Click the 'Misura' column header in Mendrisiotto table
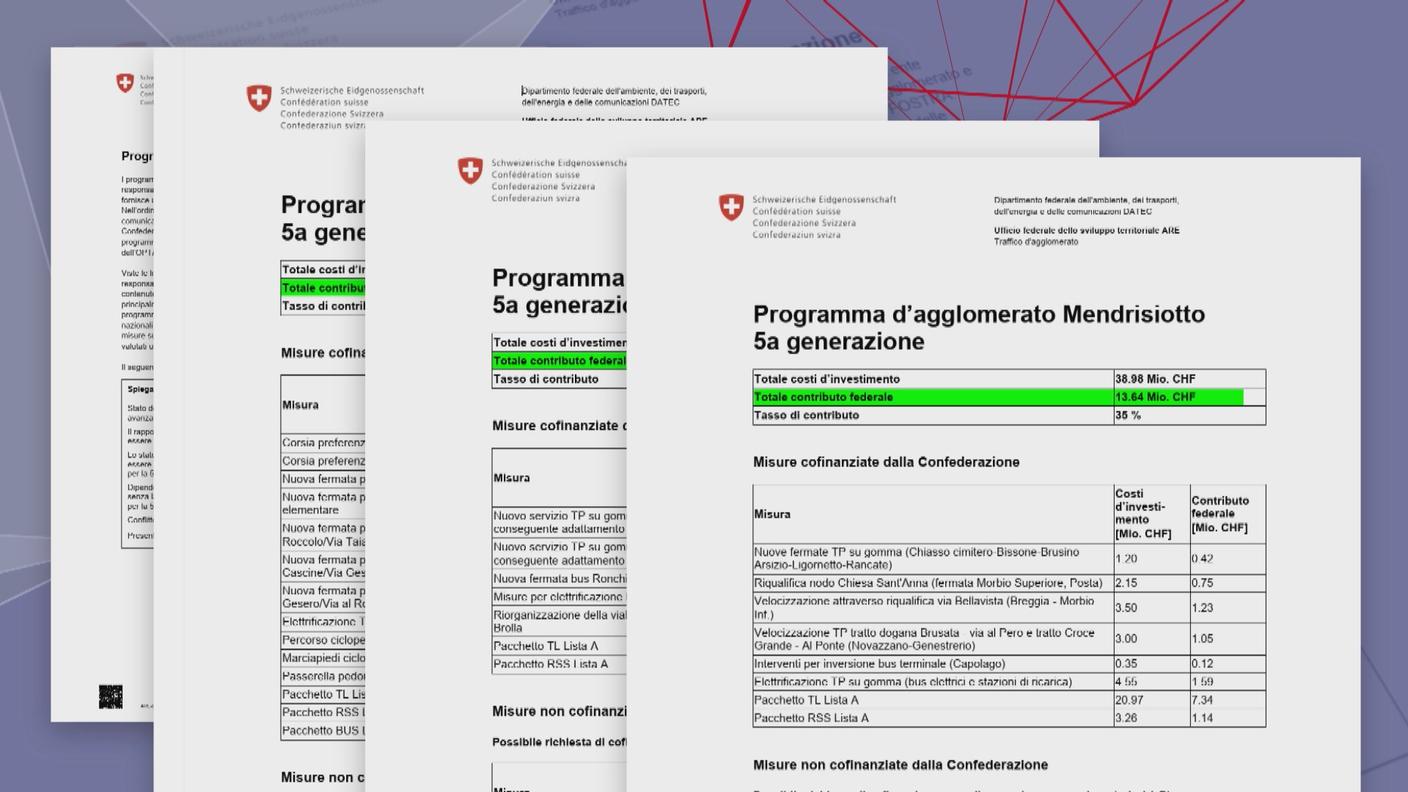The width and height of the screenshot is (1408, 792). [x=772, y=514]
